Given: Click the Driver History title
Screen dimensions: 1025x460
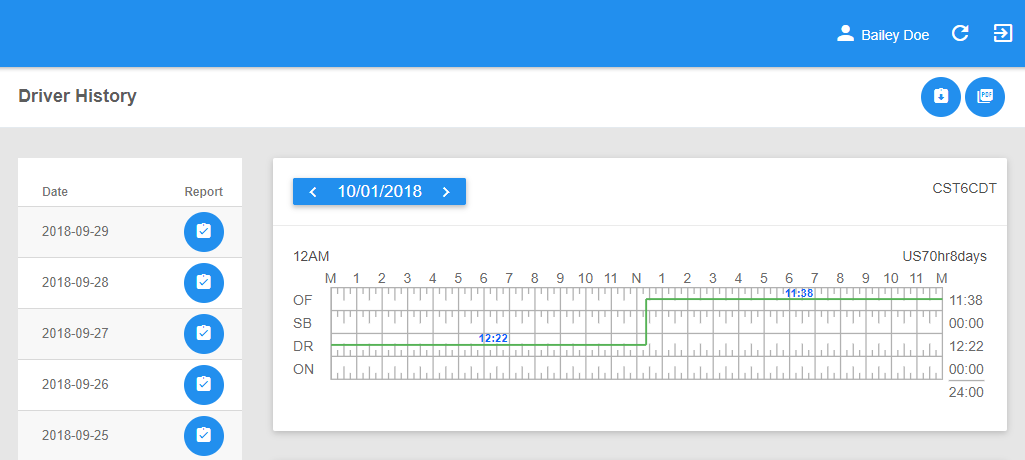Looking at the screenshot, I should 77,96.
